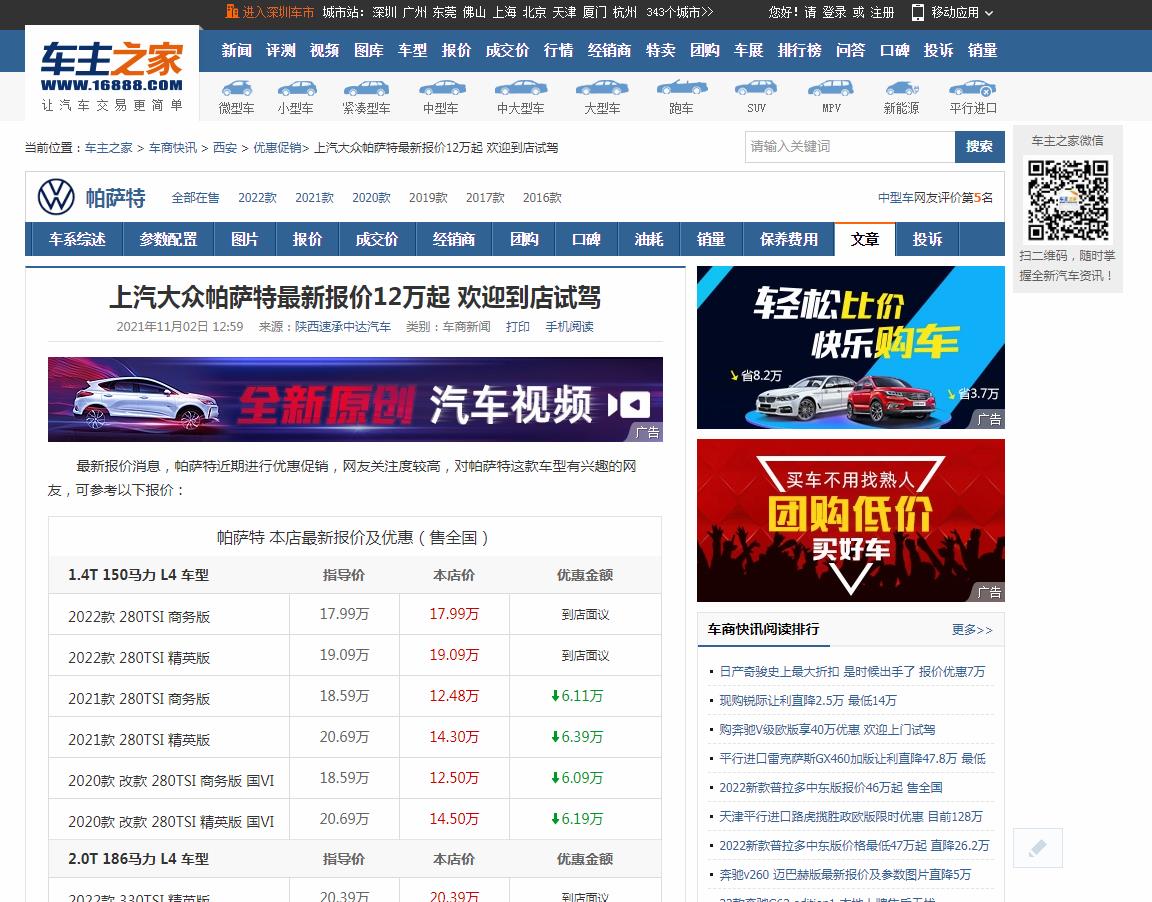The image size is (1152, 902).
Task: Click the 登录 link
Action: click(834, 12)
